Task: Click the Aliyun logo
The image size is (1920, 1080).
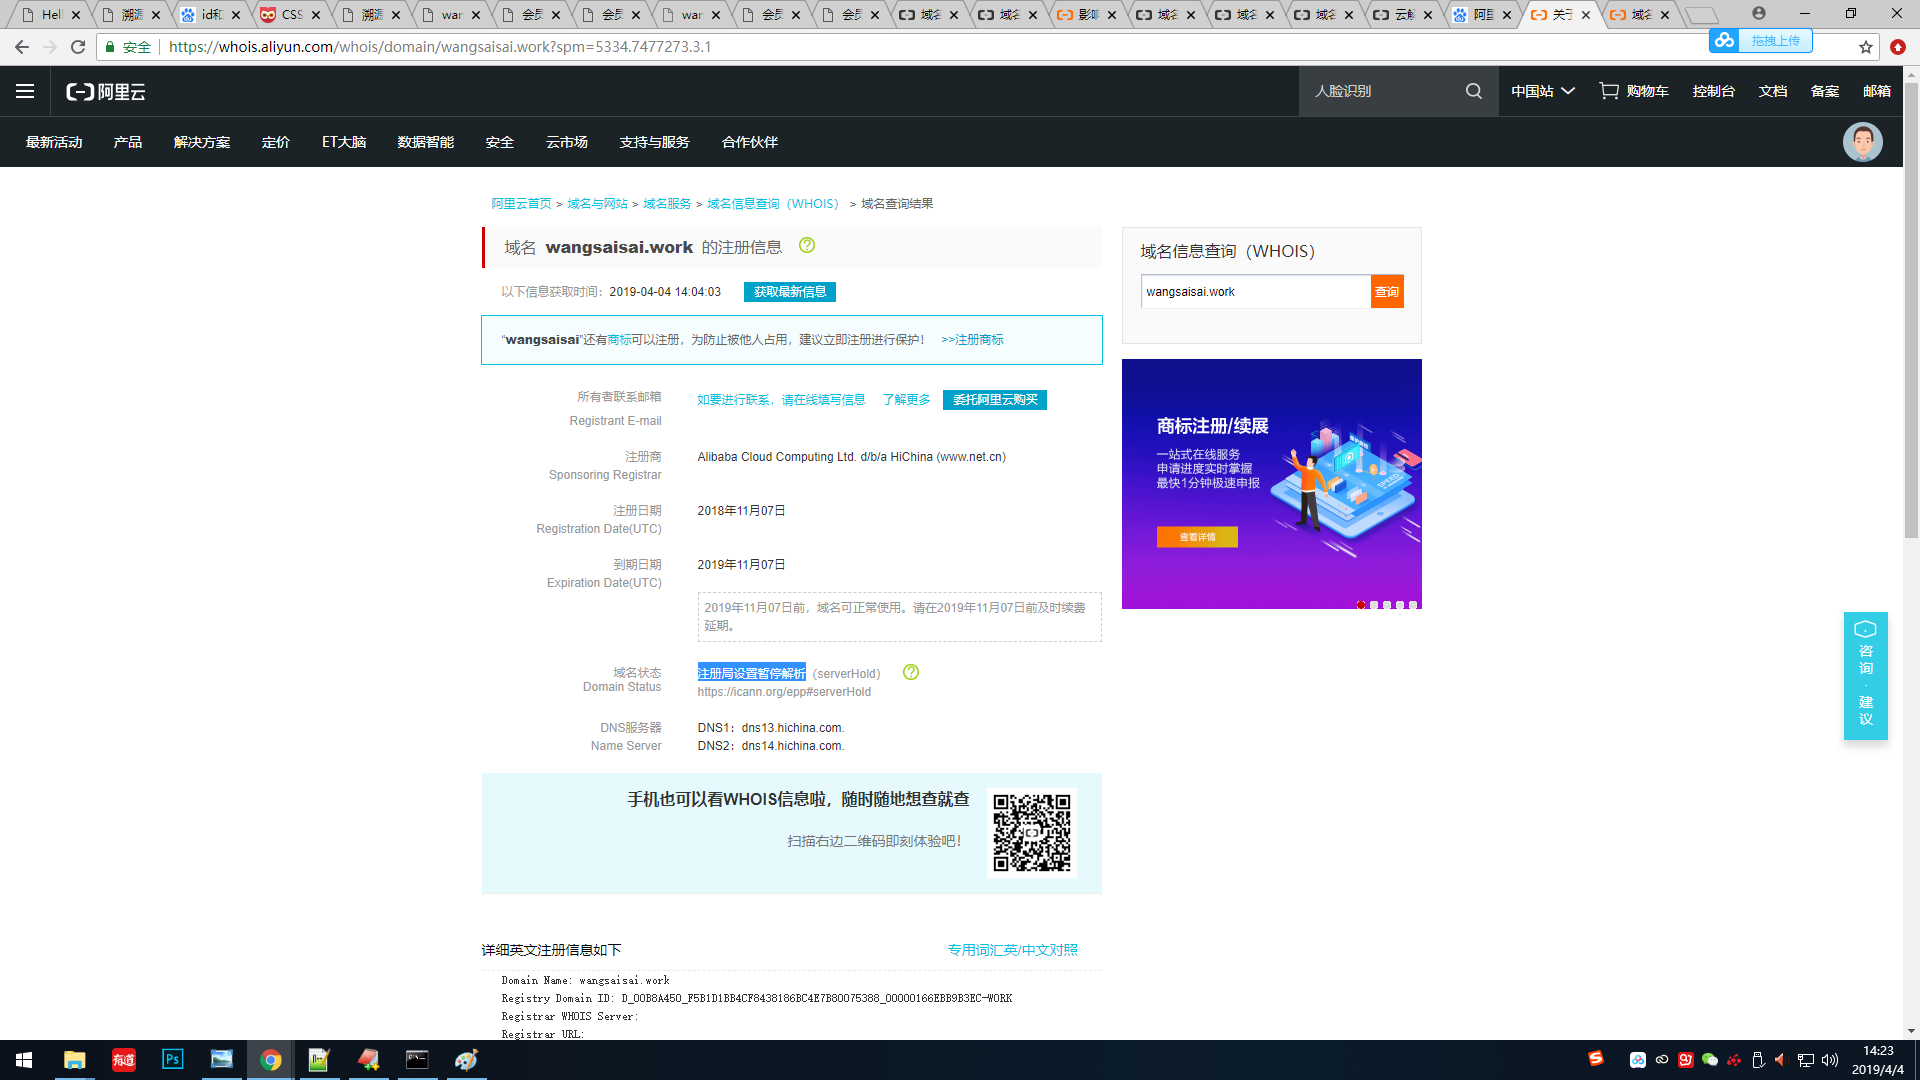Action: 106,92
